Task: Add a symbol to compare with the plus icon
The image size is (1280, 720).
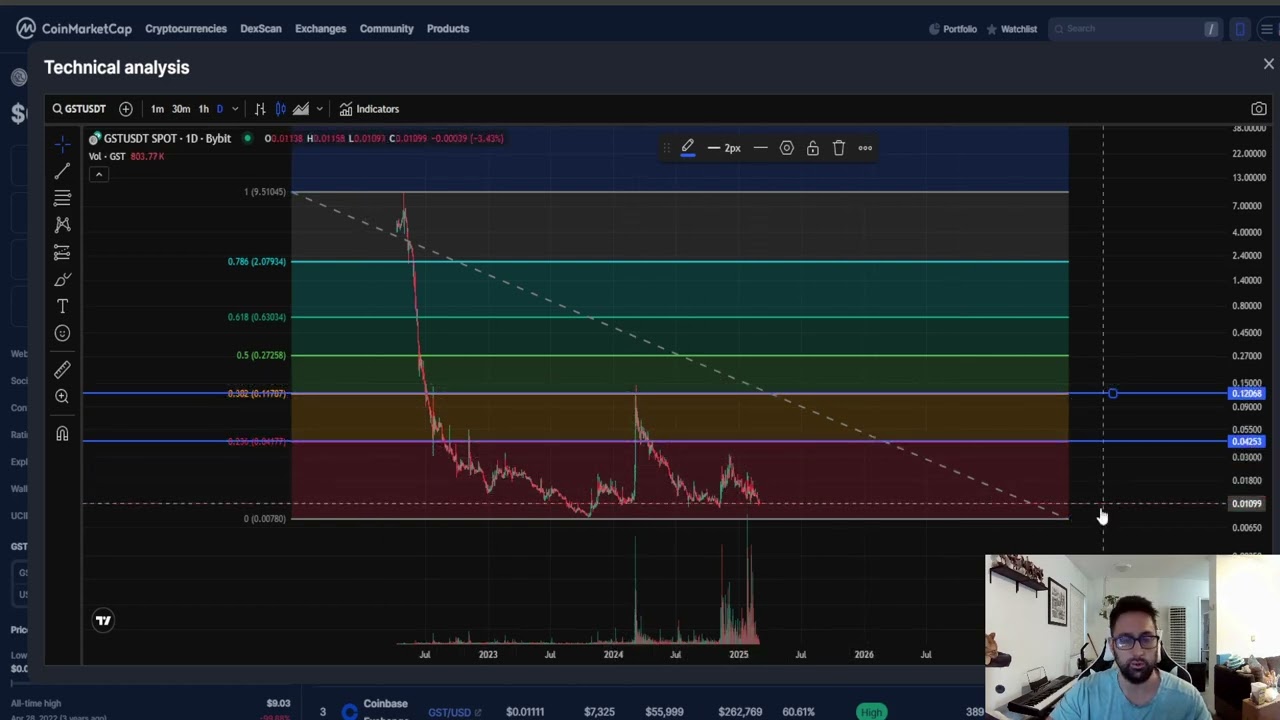Action: click(x=126, y=109)
